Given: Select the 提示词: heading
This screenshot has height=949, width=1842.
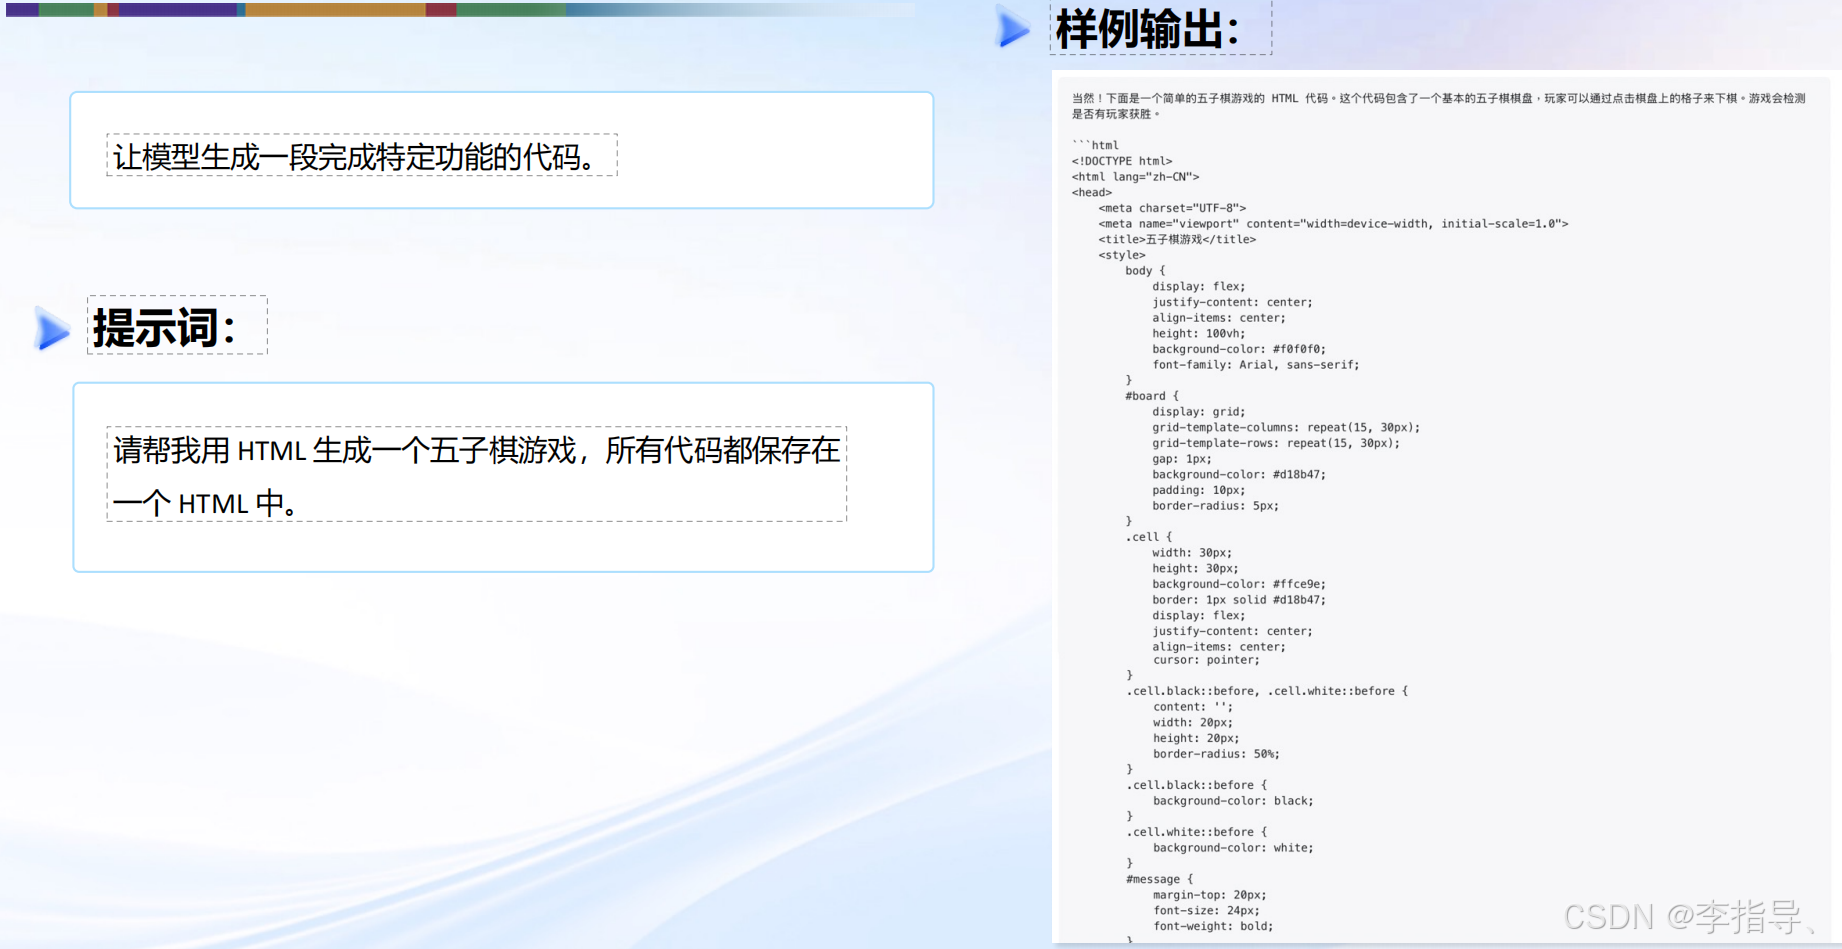Looking at the screenshot, I should coord(165,328).
